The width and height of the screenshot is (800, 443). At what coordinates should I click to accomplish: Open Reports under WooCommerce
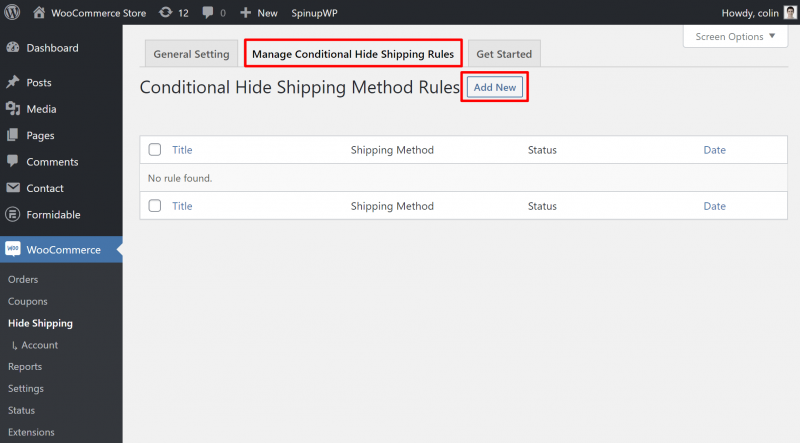point(25,367)
